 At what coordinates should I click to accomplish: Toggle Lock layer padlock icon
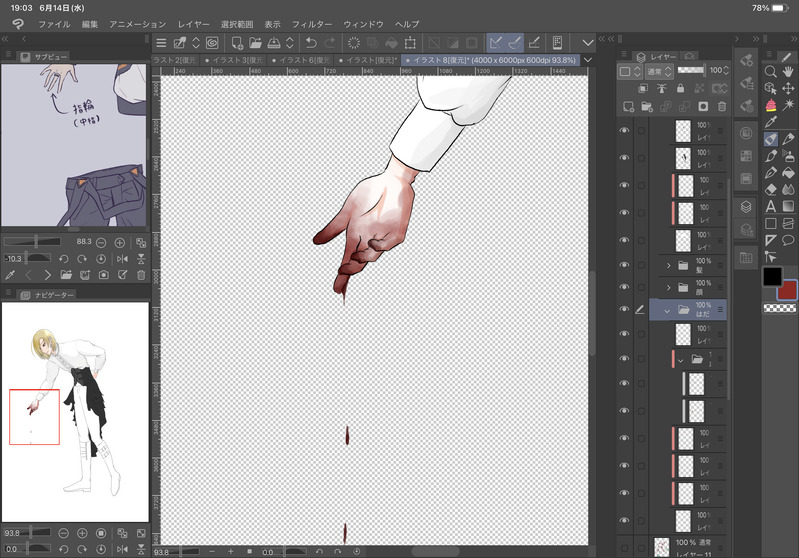pos(680,89)
